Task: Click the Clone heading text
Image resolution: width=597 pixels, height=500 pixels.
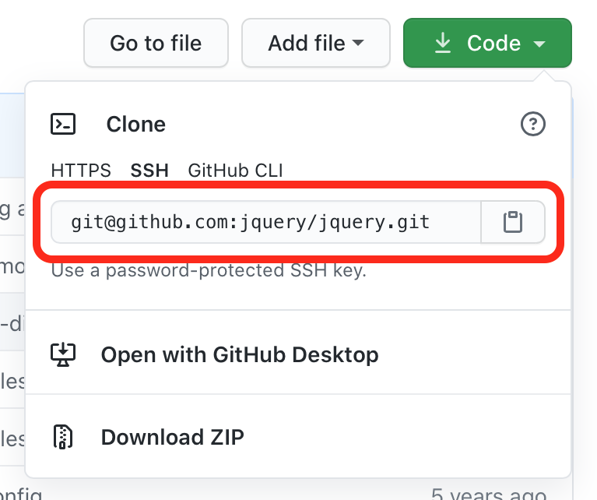Action: [x=136, y=124]
